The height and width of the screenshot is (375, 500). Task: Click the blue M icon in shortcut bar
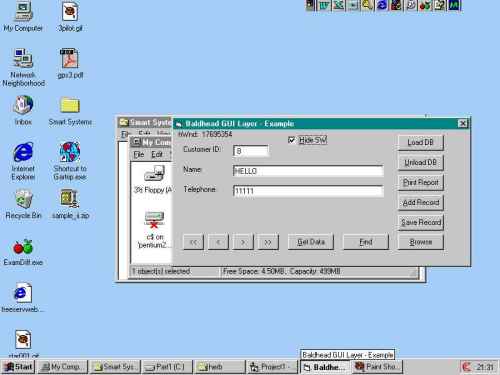454,5
